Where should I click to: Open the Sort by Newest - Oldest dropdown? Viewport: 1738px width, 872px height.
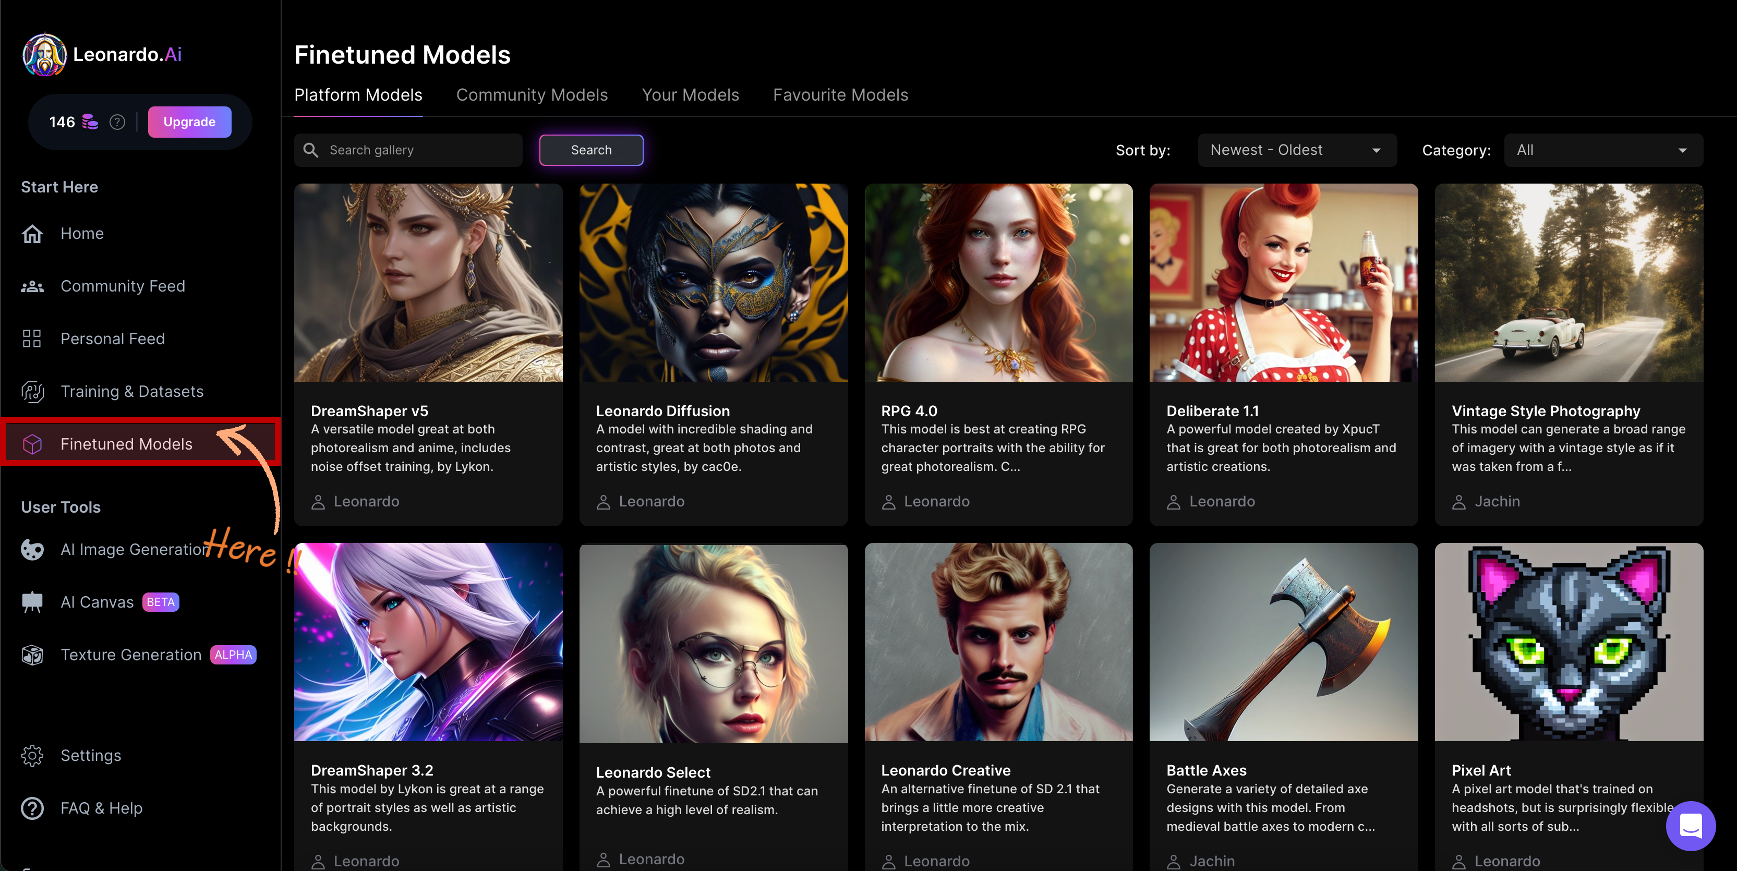pyautogui.click(x=1297, y=150)
